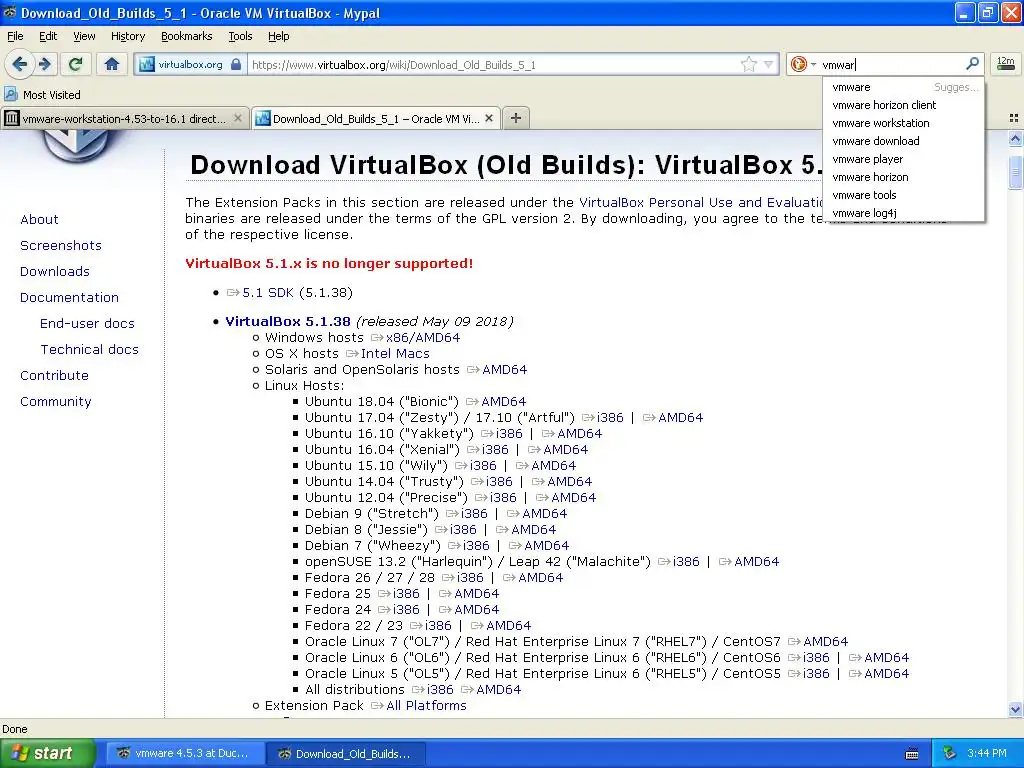
Task: Close the Download_Old_Builds_5_1 tab
Action: click(x=489, y=118)
